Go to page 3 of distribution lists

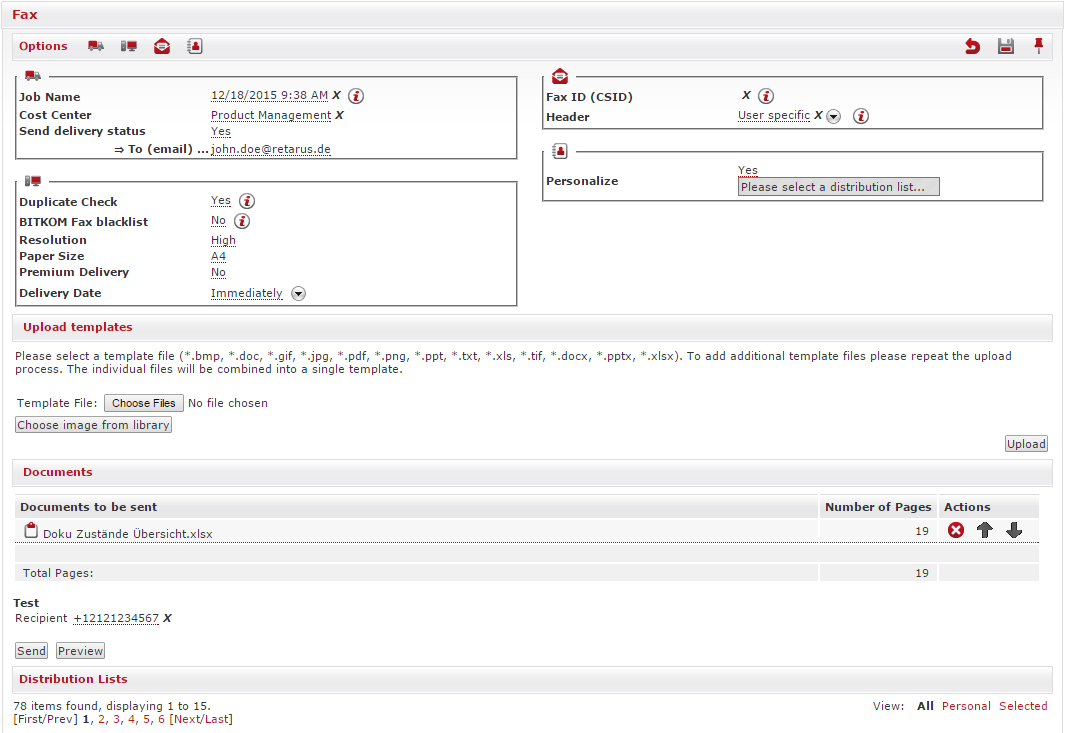116,719
